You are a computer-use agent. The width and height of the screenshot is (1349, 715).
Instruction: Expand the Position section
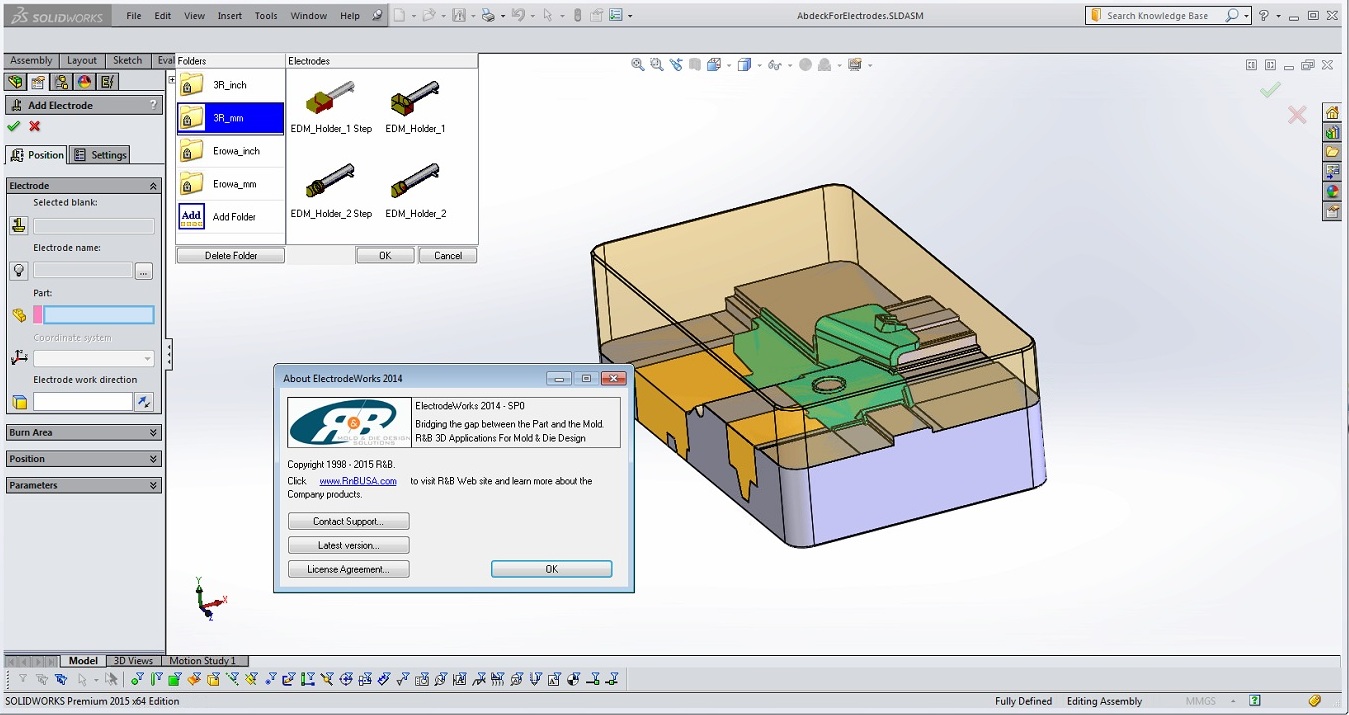point(153,459)
